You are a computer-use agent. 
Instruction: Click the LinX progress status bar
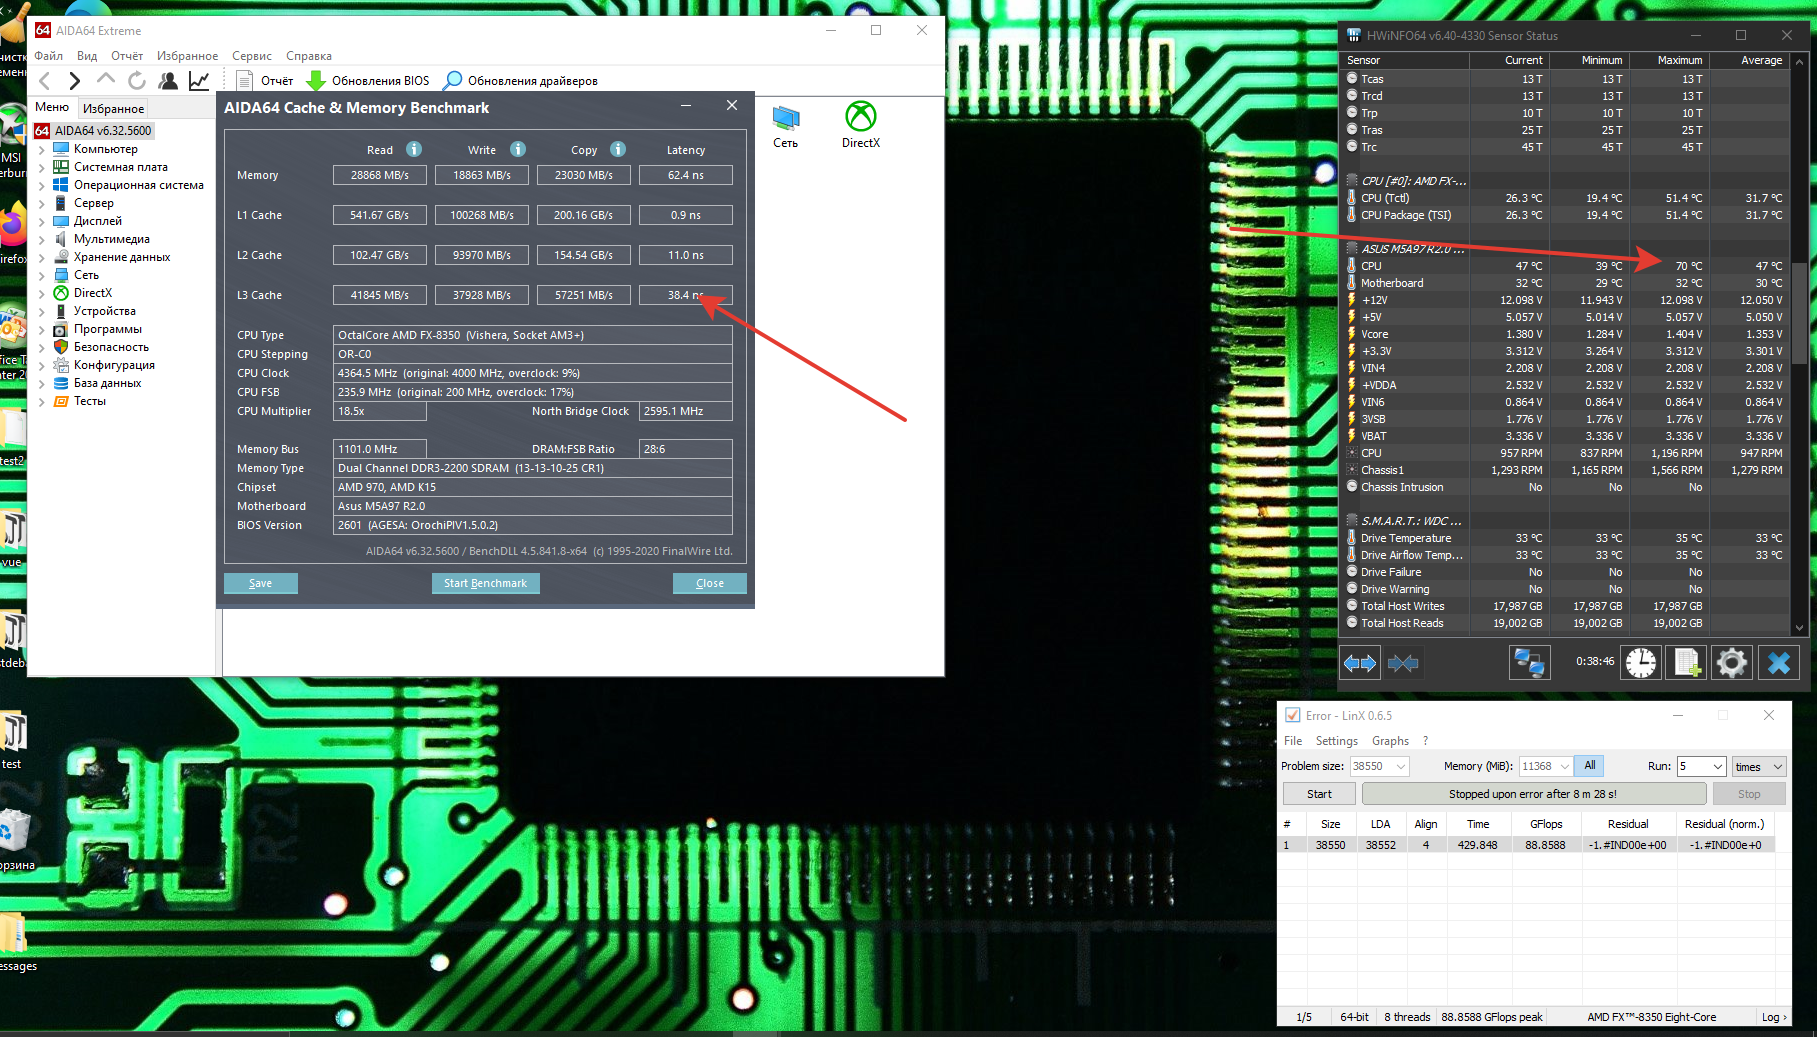1534,794
